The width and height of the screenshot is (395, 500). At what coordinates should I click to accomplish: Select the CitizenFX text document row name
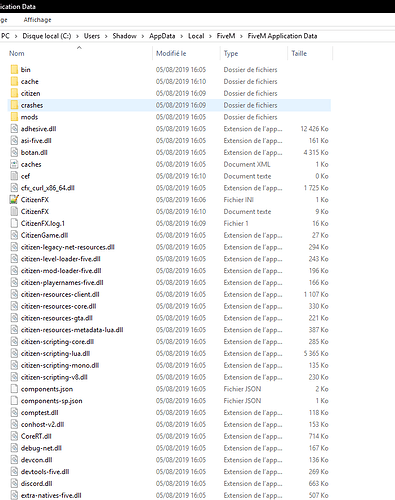(x=35, y=211)
